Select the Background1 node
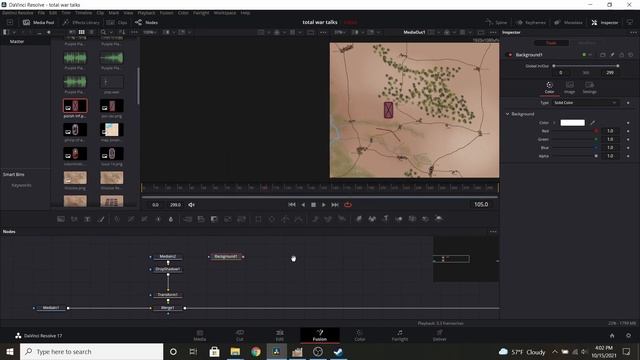Image resolution: width=640 pixels, height=360 pixels. click(x=226, y=256)
